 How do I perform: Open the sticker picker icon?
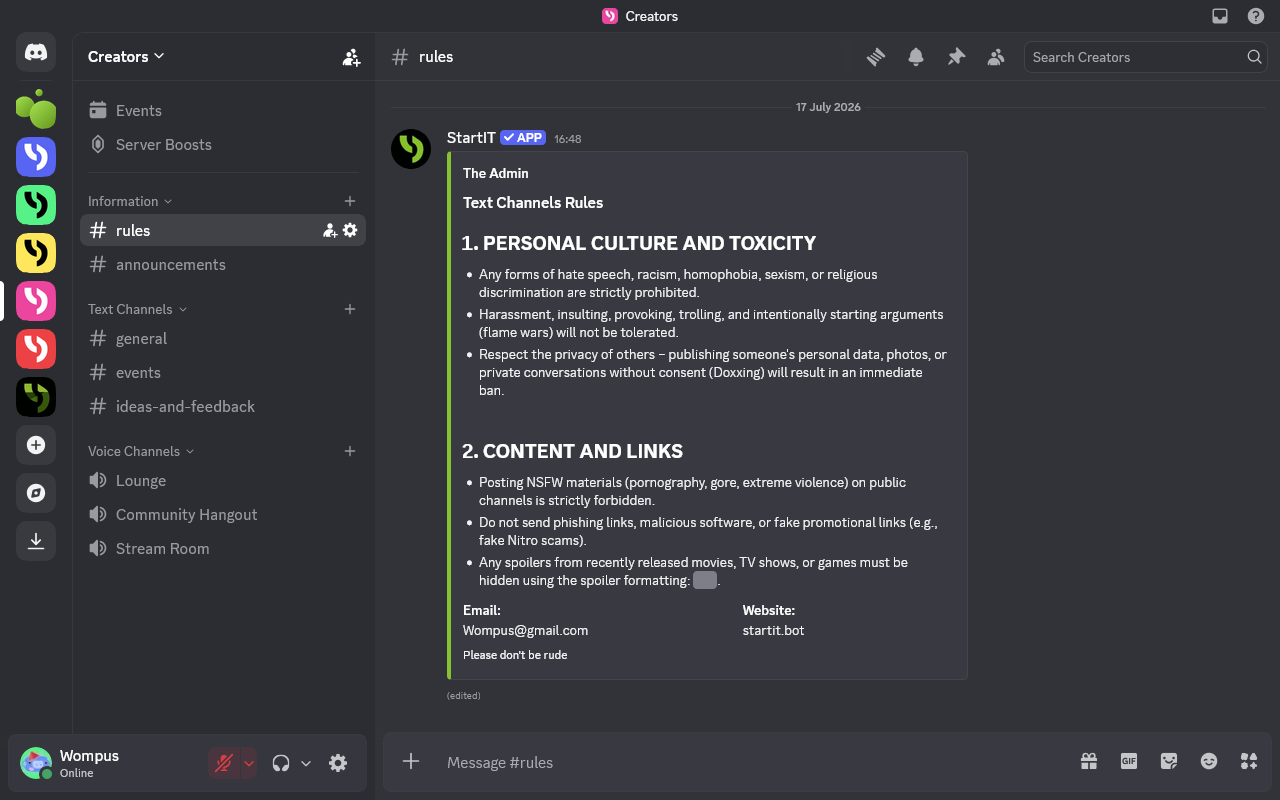(x=1169, y=762)
